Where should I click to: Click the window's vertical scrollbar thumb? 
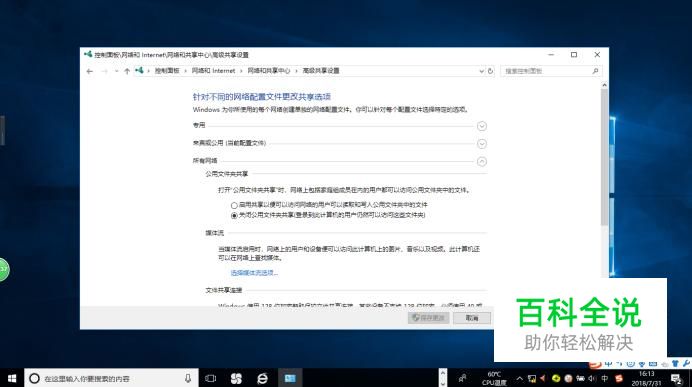pyautogui.click(x=604, y=157)
